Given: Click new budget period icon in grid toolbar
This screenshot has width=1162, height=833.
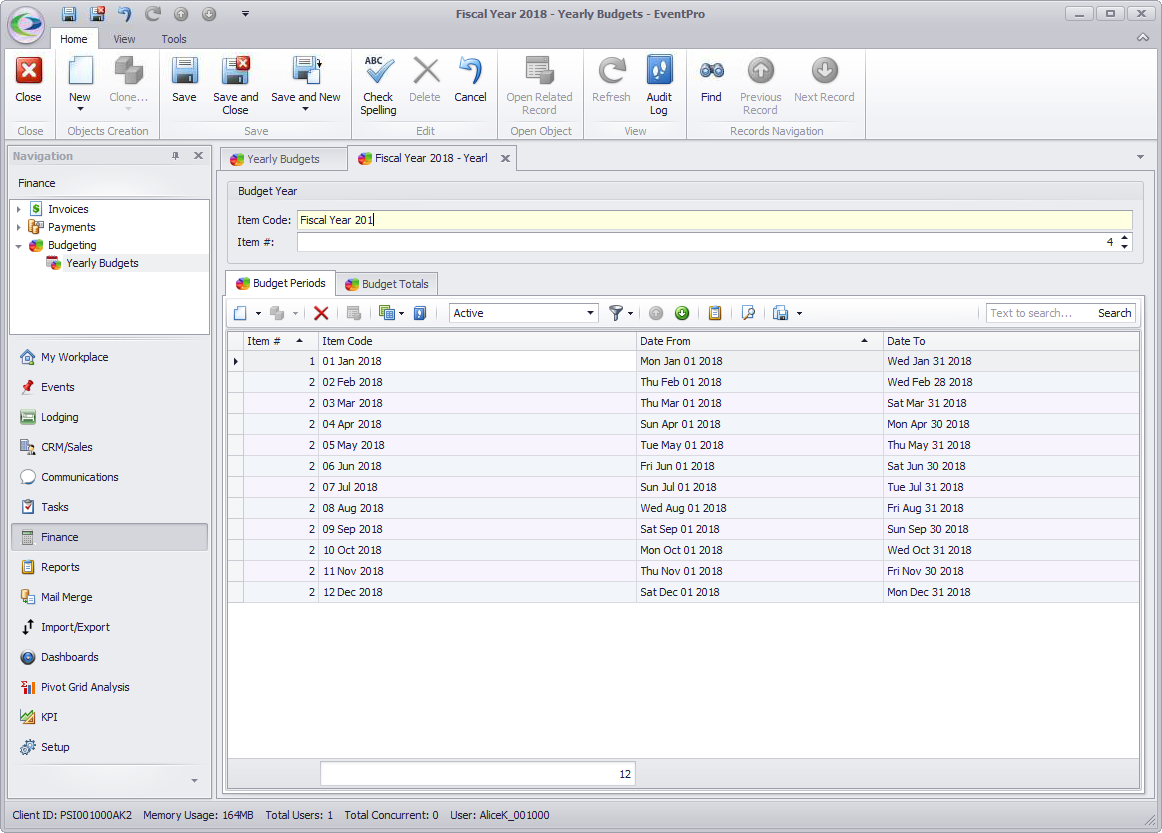Looking at the screenshot, I should coord(240,313).
